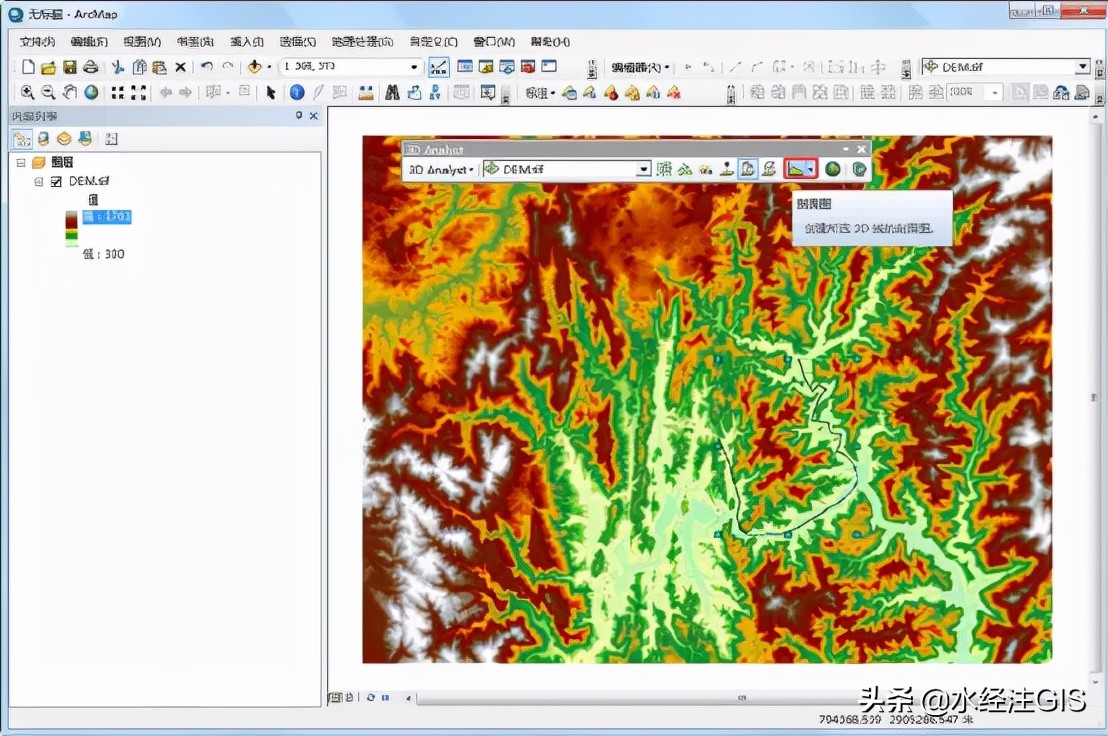Screen dimensions: 1108x736
Task: Close the 3D Analyst floating toolbar
Action: (x=861, y=149)
